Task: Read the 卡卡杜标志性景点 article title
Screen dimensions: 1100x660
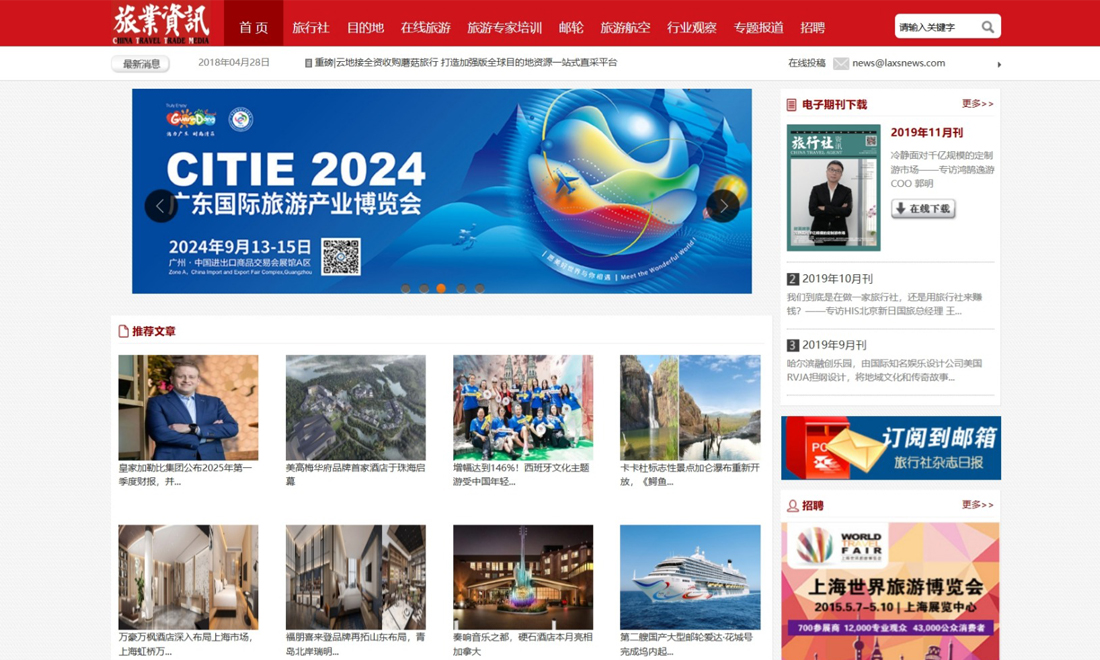Action: point(690,475)
